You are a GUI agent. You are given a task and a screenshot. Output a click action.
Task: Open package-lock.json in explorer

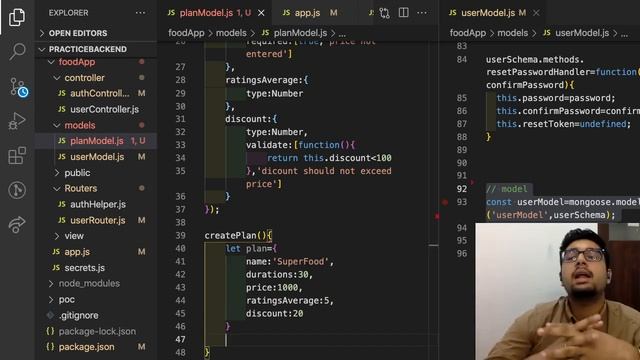pos(97,331)
